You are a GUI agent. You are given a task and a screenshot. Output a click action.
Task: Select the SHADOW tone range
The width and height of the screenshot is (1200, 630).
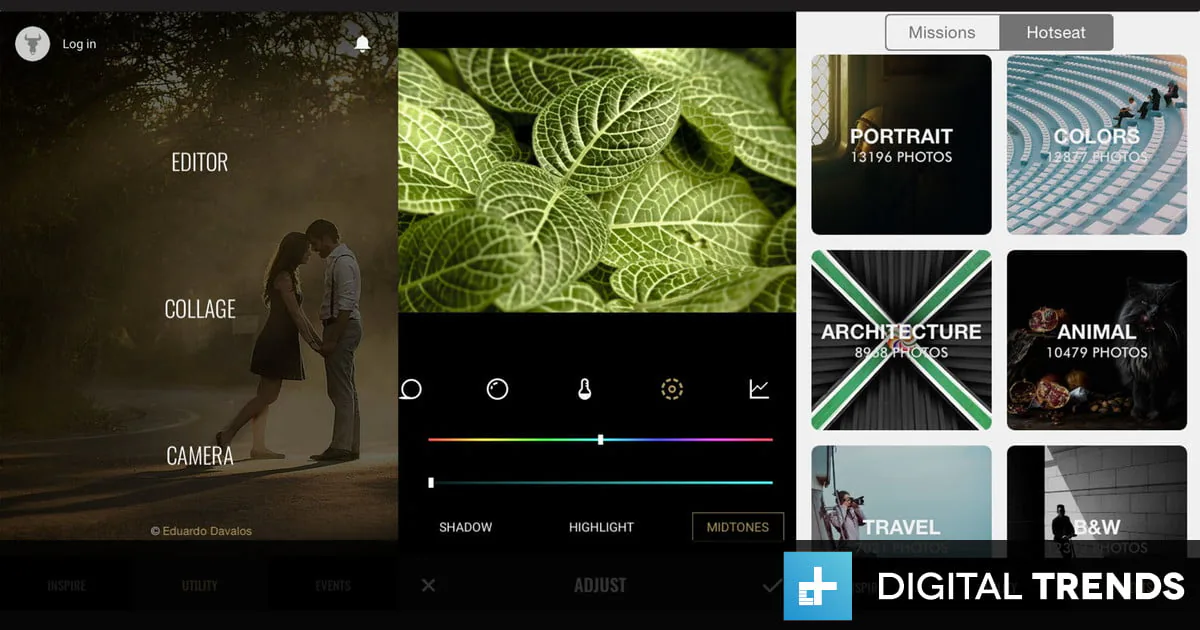pos(466,527)
